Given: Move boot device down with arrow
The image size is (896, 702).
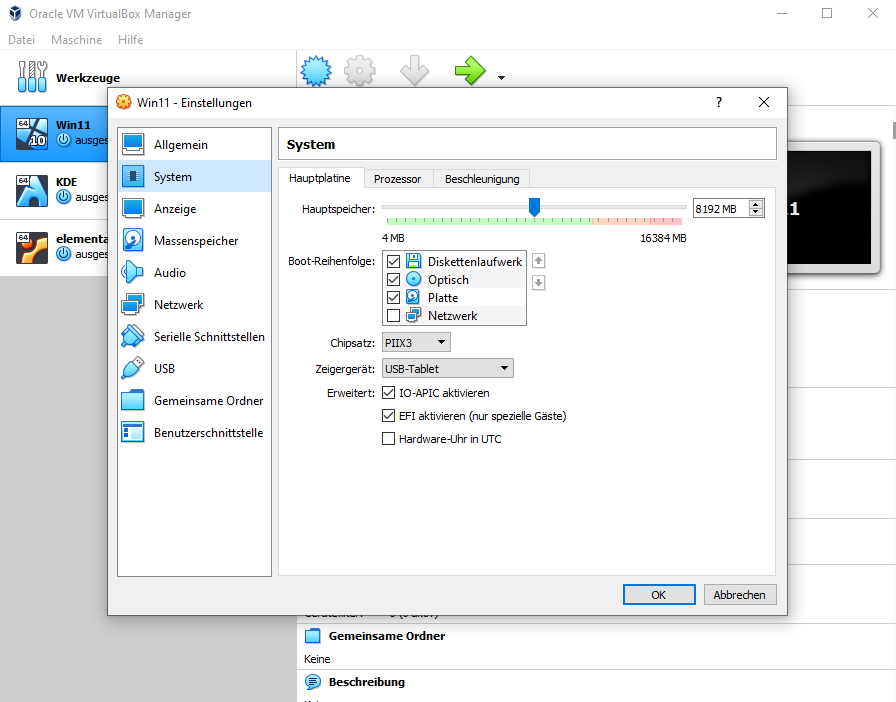Looking at the screenshot, I should pyautogui.click(x=538, y=282).
